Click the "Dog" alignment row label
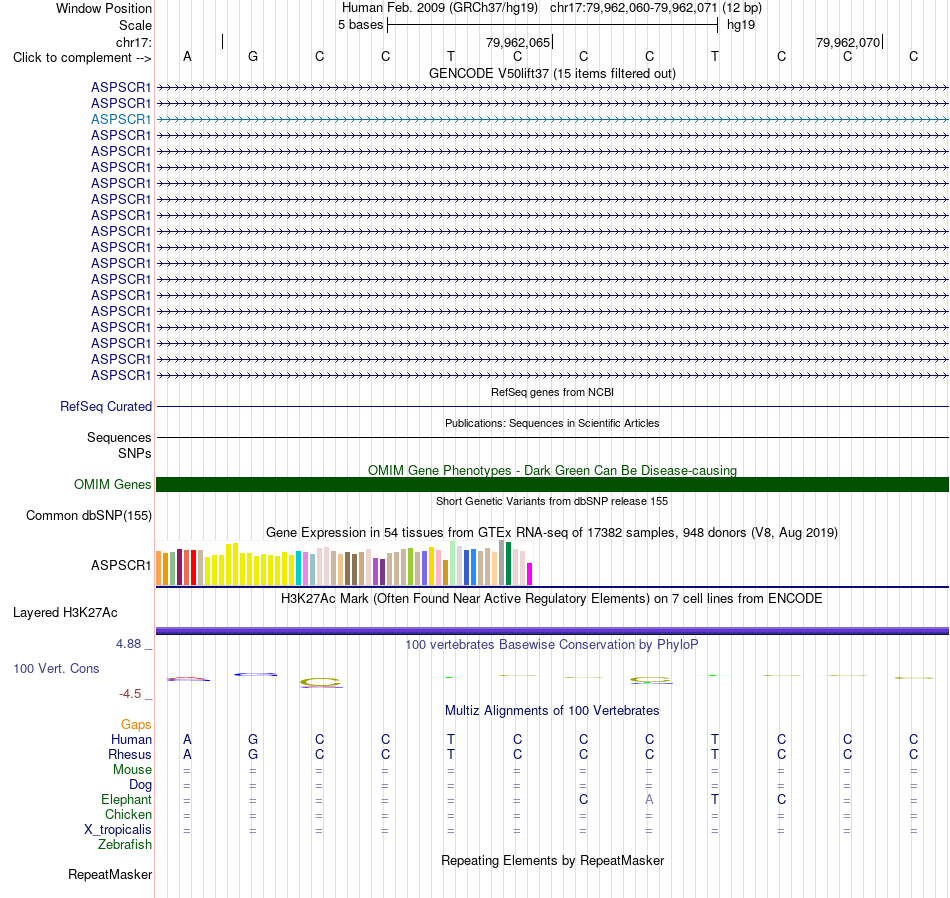Image resolution: width=950 pixels, height=898 pixels. point(140,785)
